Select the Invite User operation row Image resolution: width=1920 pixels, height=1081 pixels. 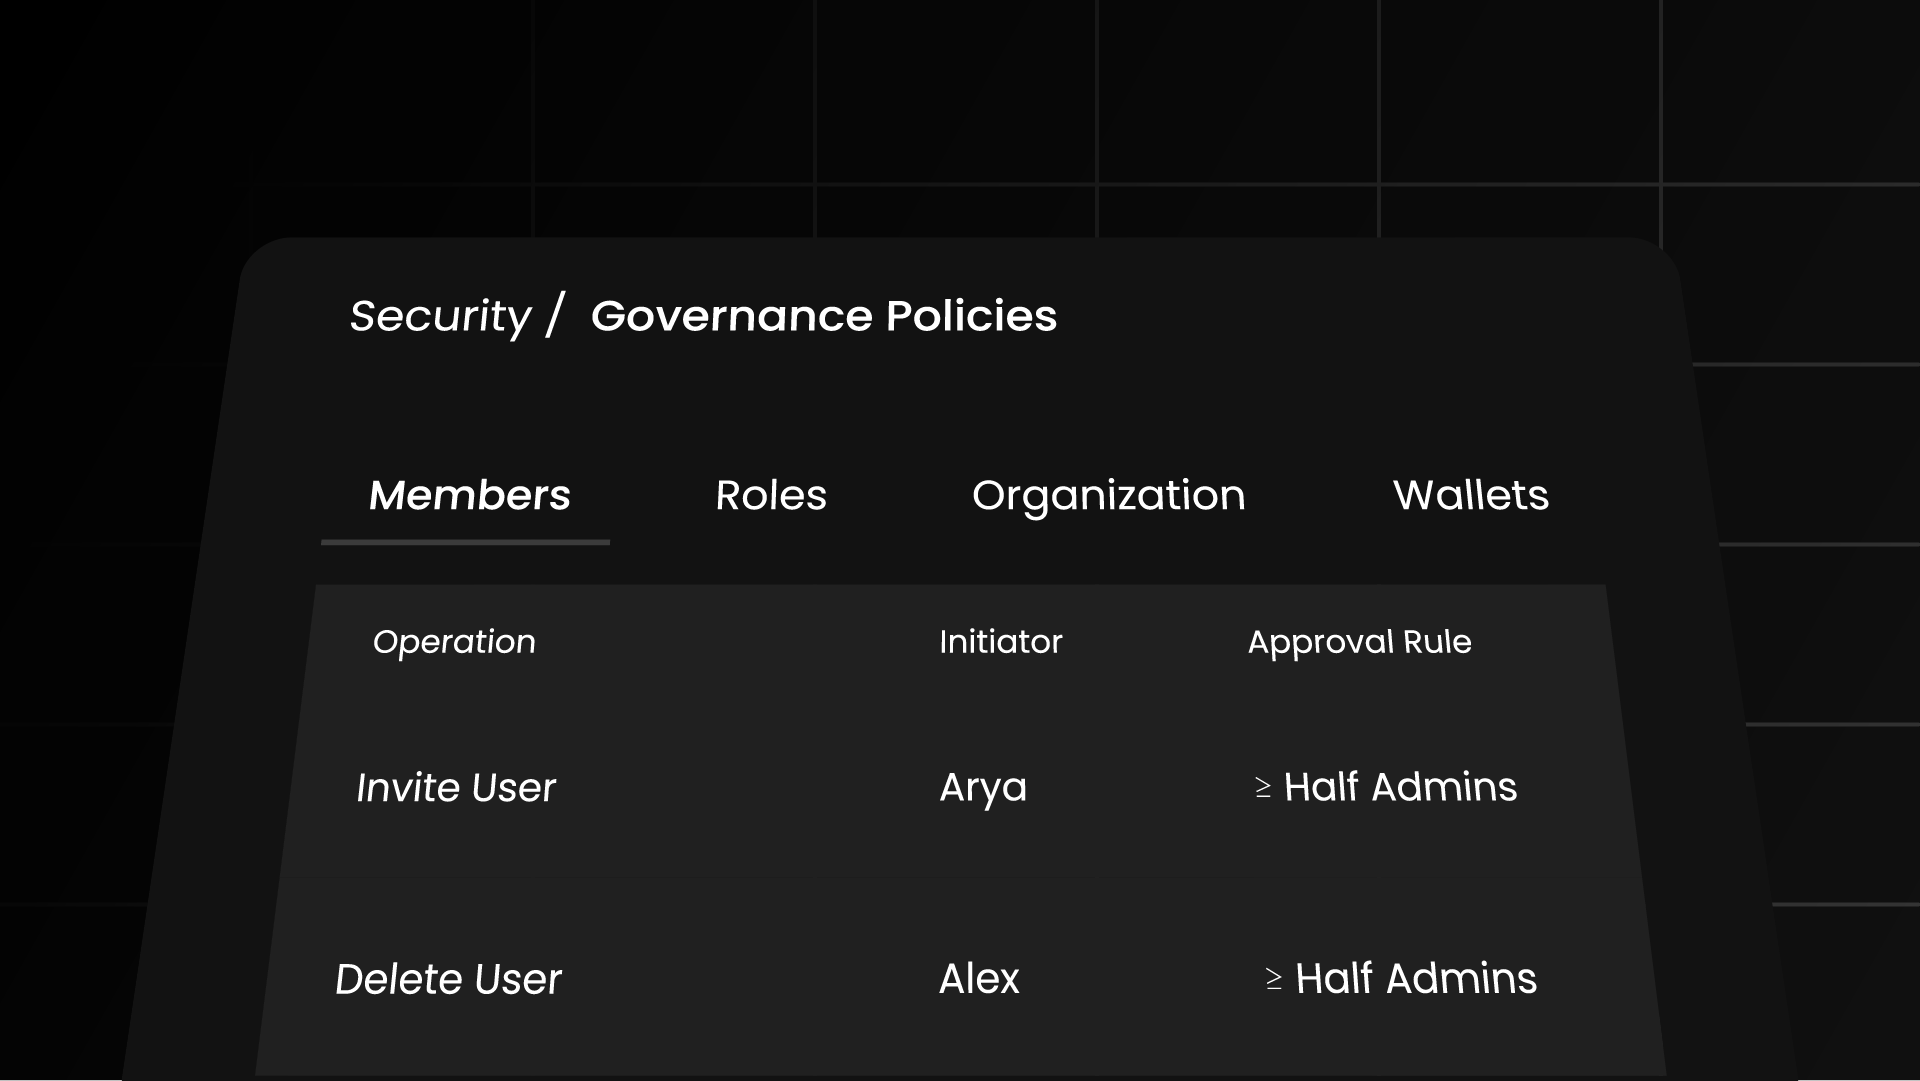coord(456,788)
